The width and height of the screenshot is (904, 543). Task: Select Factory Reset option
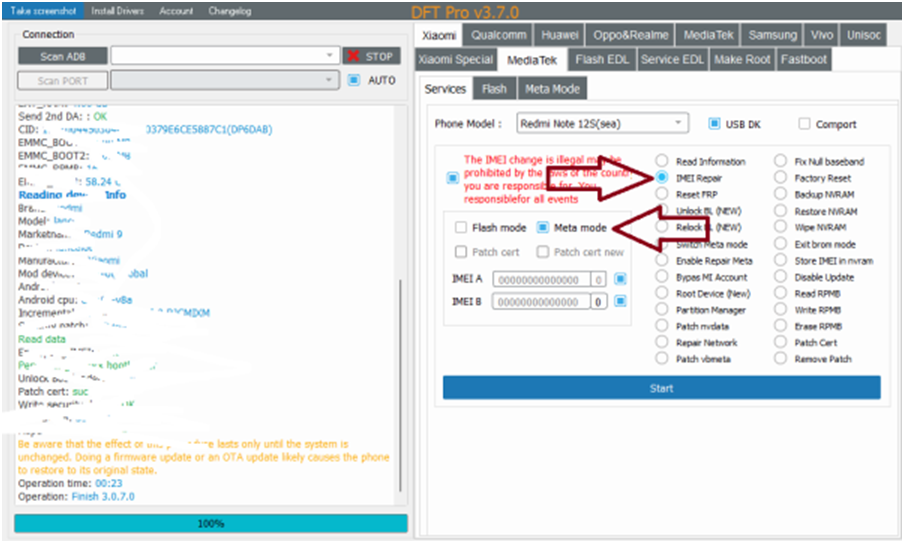coord(781,178)
